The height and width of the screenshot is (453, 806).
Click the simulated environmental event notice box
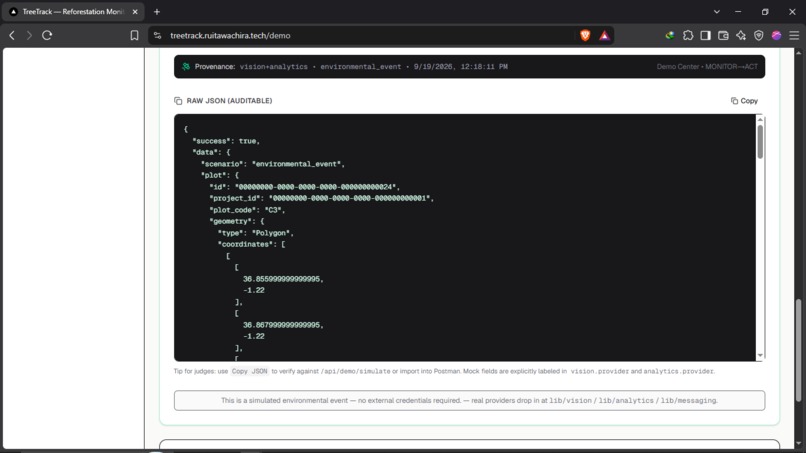tap(469, 401)
